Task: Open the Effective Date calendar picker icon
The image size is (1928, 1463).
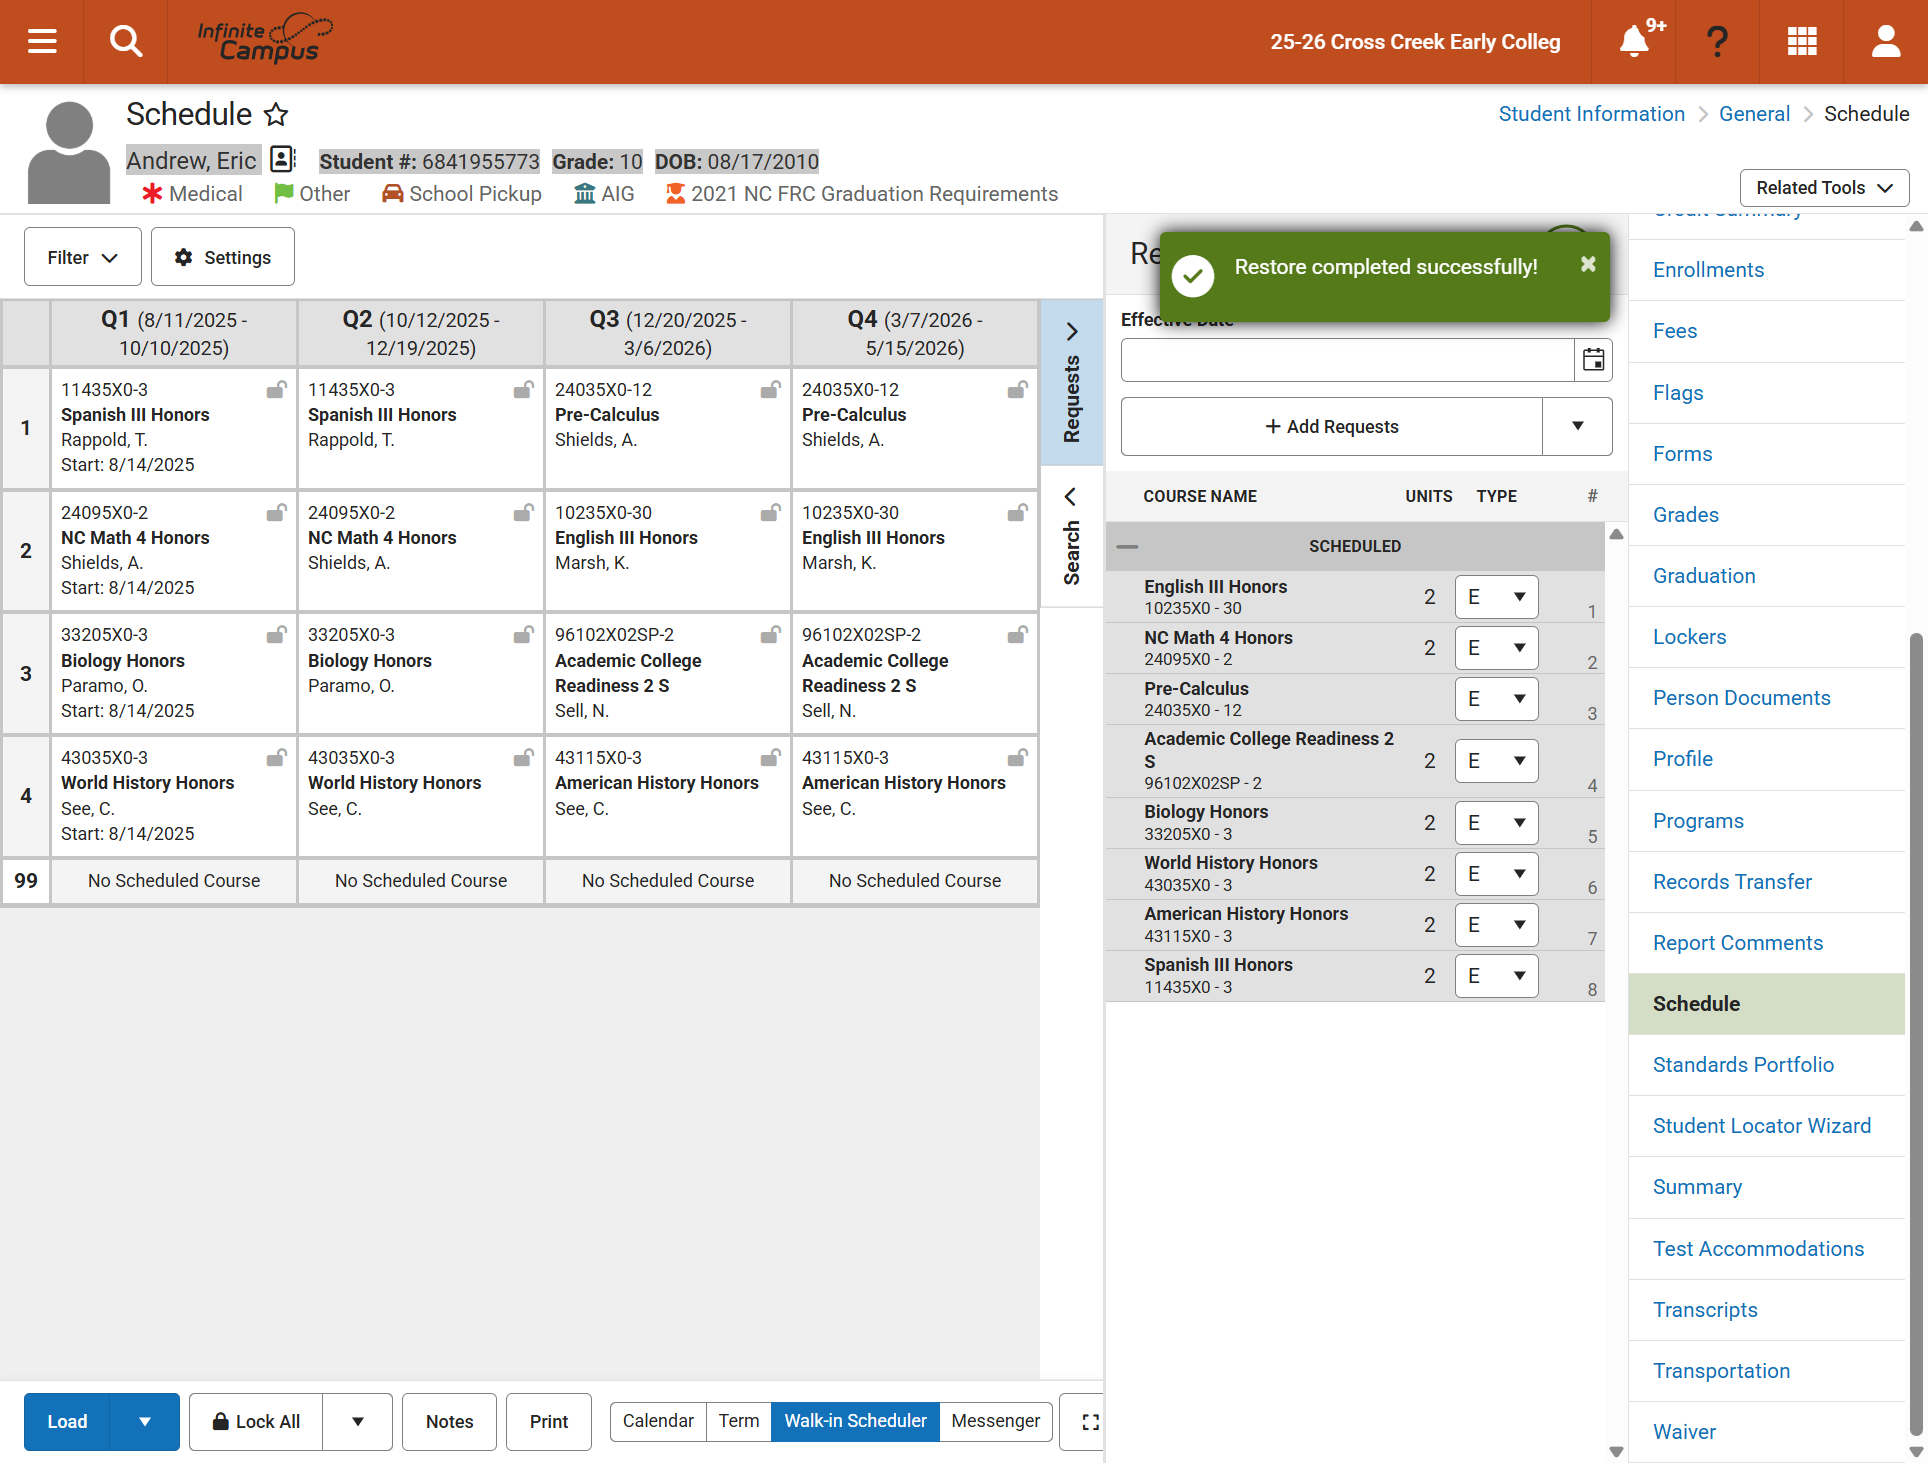Action: 1593,359
